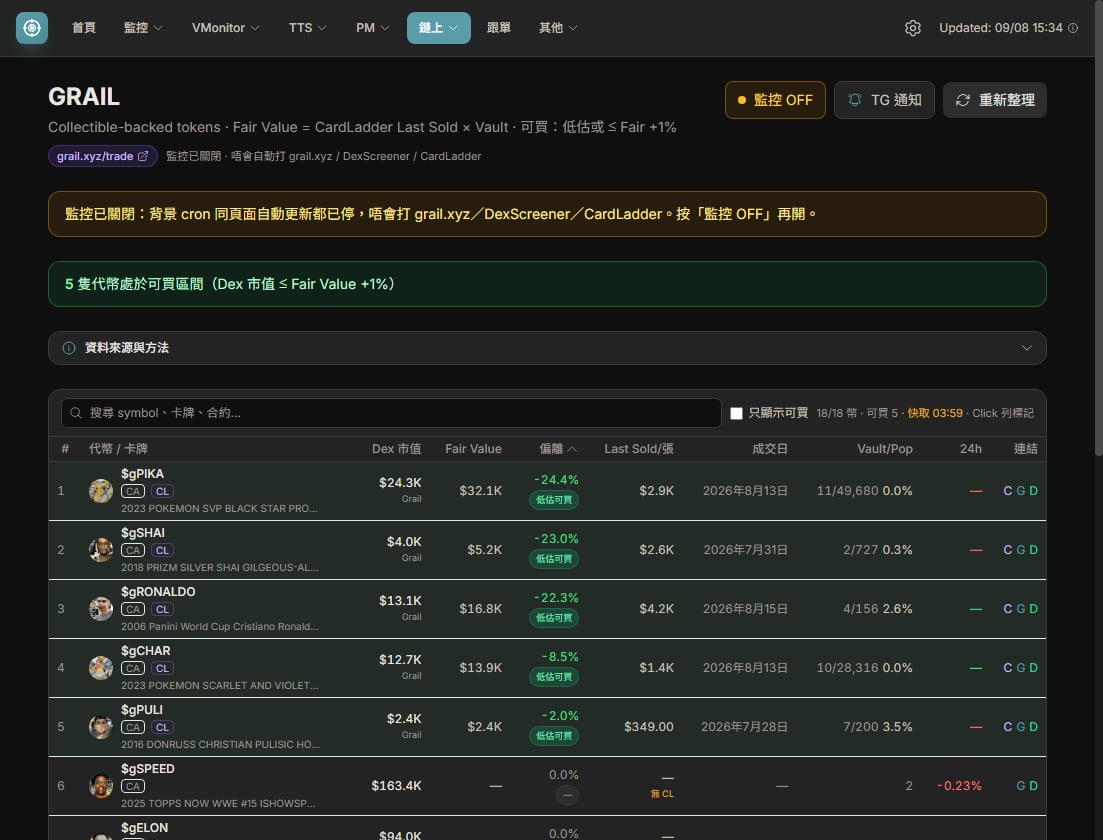Viewport: 1103px width, 840px height.
Task: Expand the 資料來源與方法 section
Action: click(x=547, y=348)
